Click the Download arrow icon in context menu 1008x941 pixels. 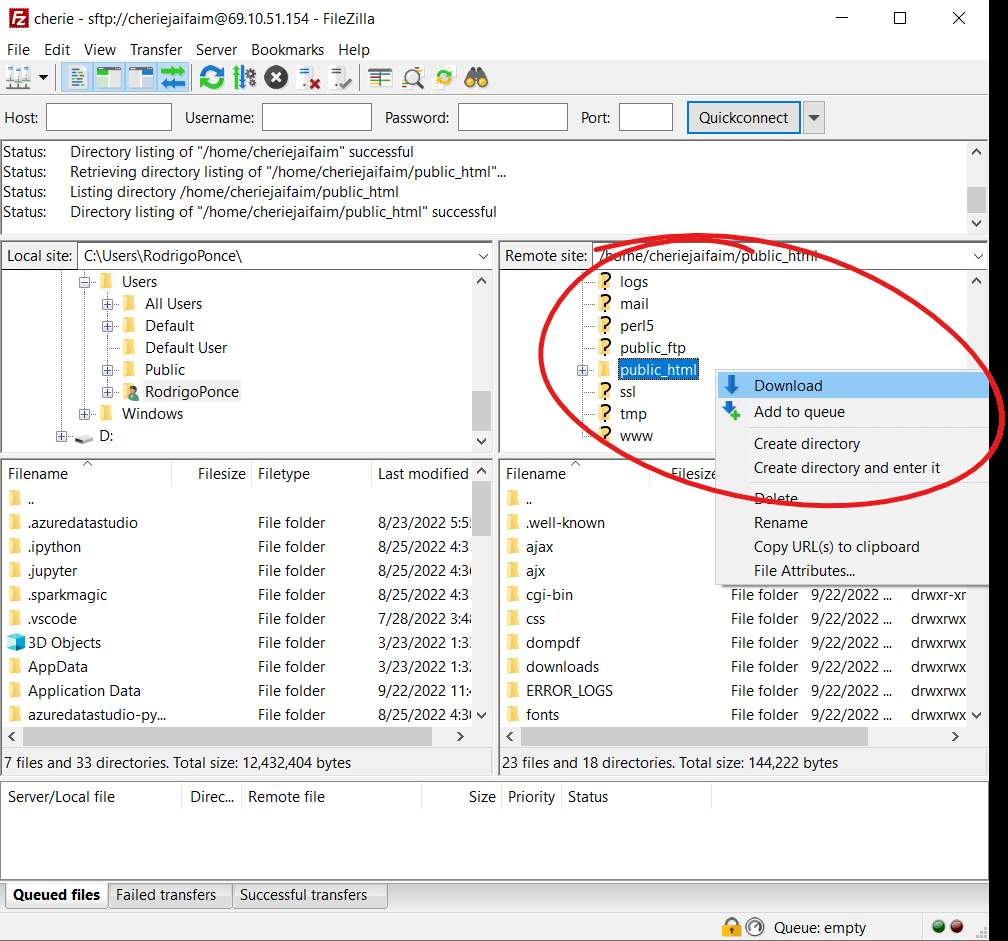coord(732,385)
